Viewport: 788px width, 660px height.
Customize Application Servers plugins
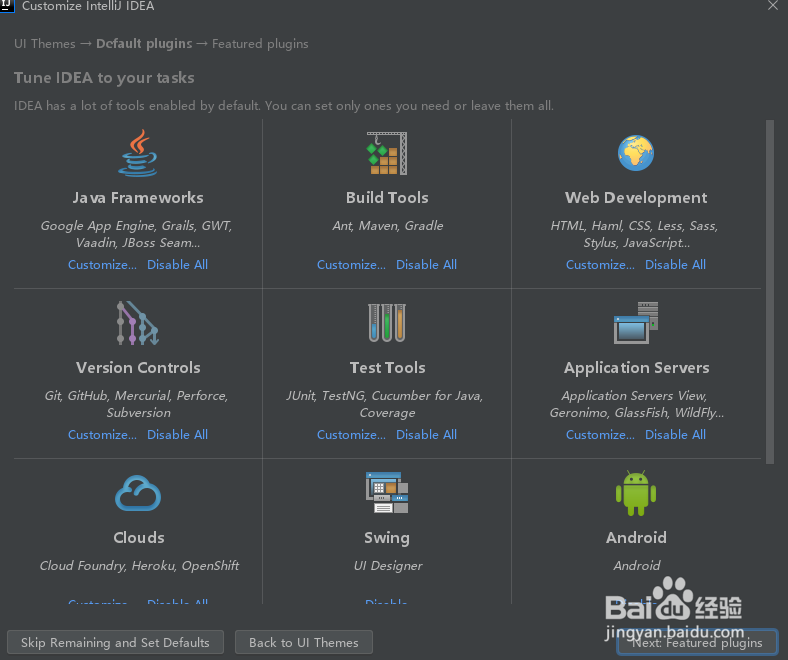600,434
